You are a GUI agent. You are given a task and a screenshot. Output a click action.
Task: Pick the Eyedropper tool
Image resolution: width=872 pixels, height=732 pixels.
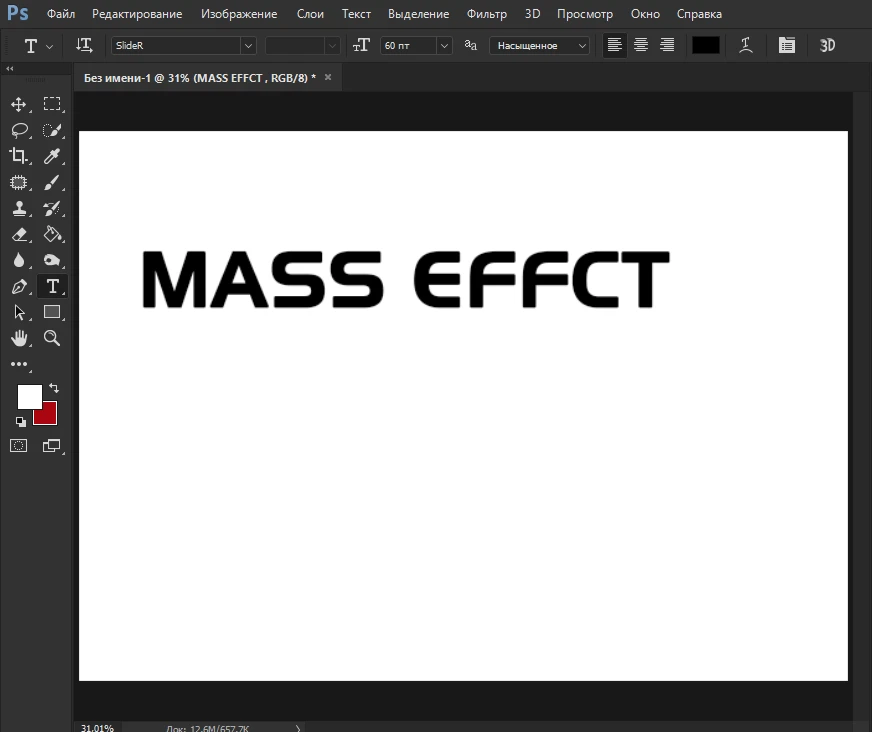(52, 155)
